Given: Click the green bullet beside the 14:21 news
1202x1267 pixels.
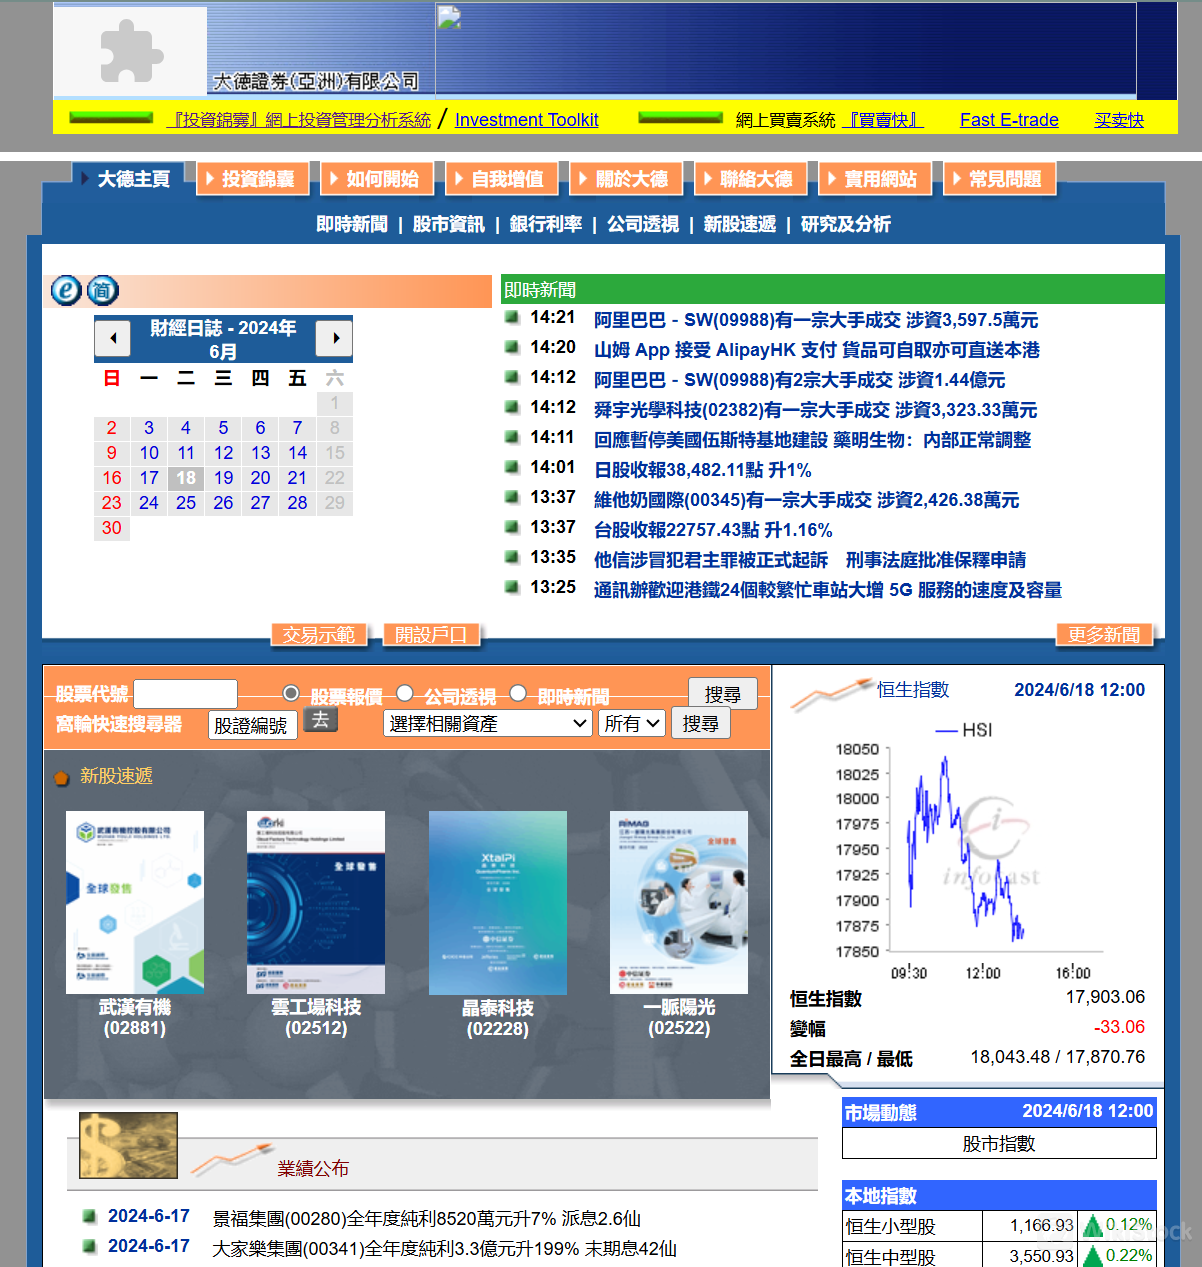Looking at the screenshot, I should (x=512, y=318).
